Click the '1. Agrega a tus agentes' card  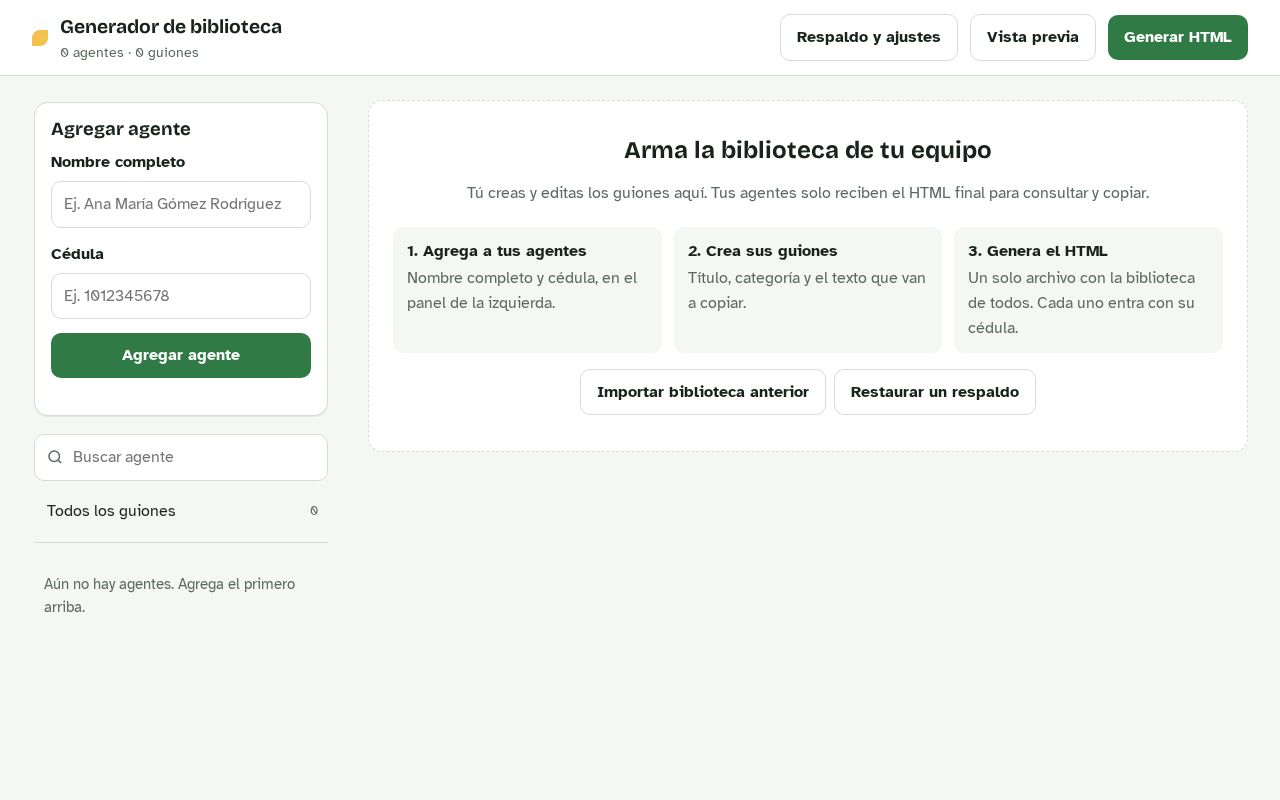coord(527,290)
